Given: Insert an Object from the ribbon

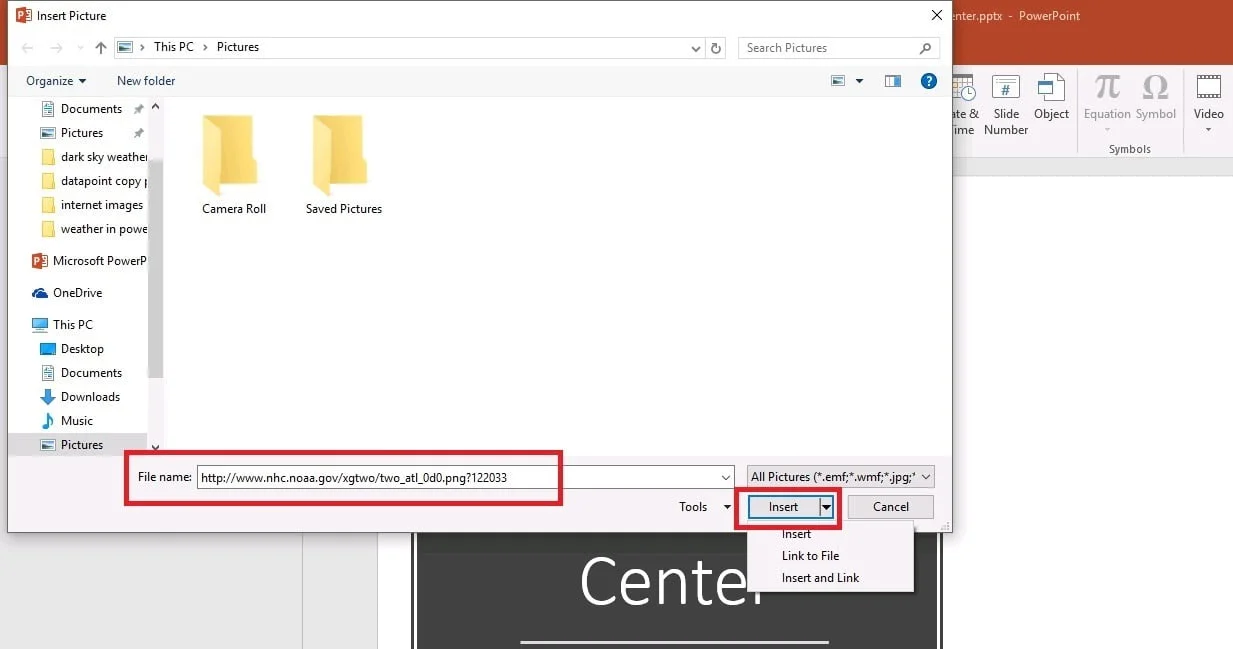Looking at the screenshot, I should coord(1051,100).
